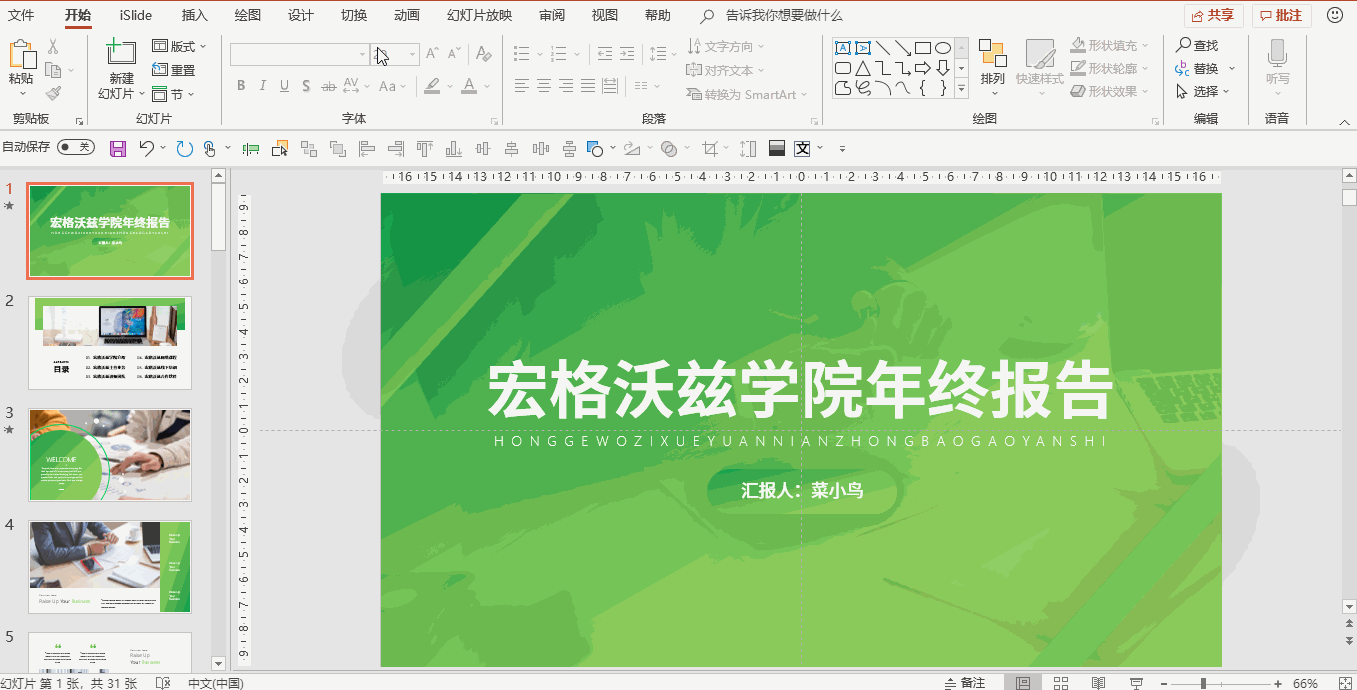Open the 版式 layout dropdown

tap(179, 46)
